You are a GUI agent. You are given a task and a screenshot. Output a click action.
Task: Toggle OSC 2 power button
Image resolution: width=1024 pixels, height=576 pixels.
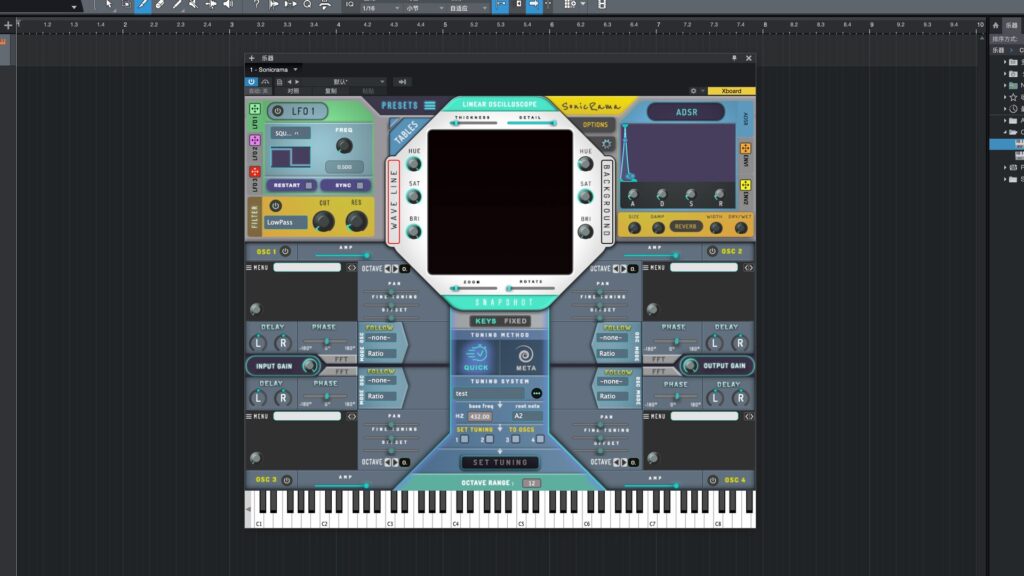pos(712,251)
